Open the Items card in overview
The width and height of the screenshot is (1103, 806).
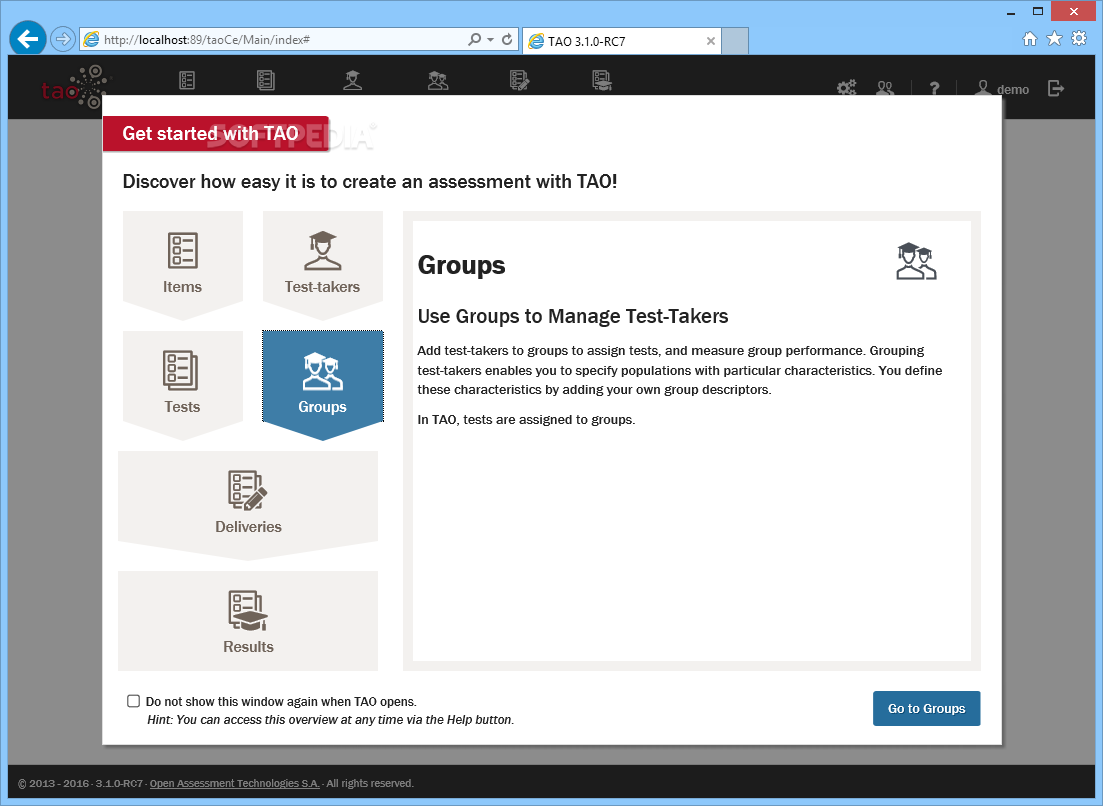[x=183, y=263]
